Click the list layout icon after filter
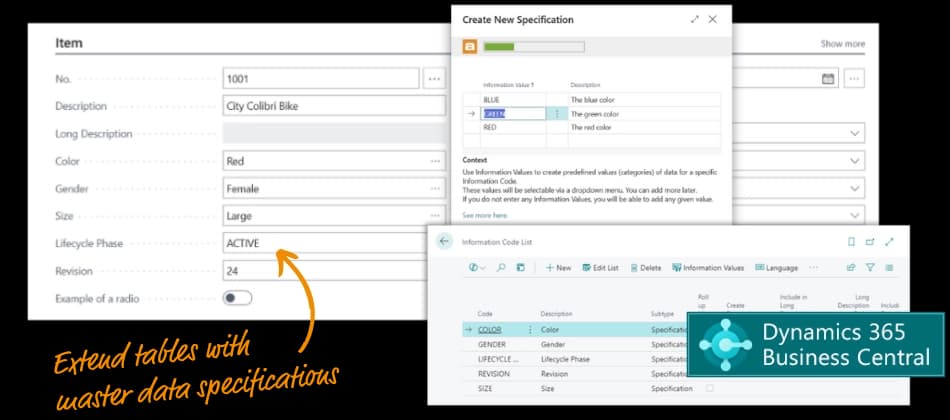Screen dimensions: 950x420 point(889,267)
